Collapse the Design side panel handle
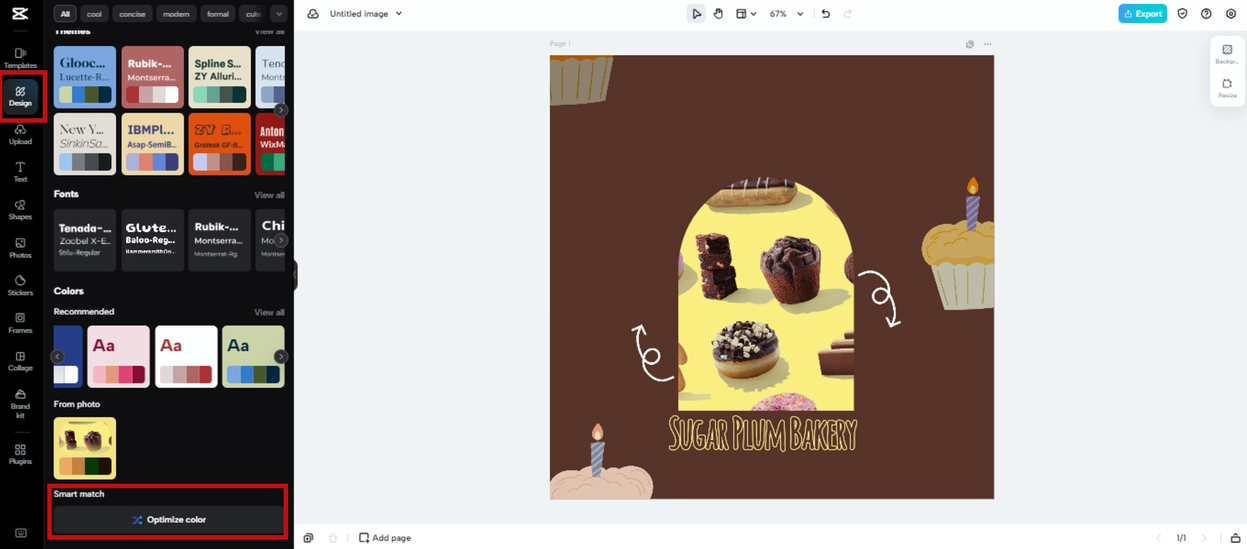The image size is (1247, 549). tap(295, 275)
